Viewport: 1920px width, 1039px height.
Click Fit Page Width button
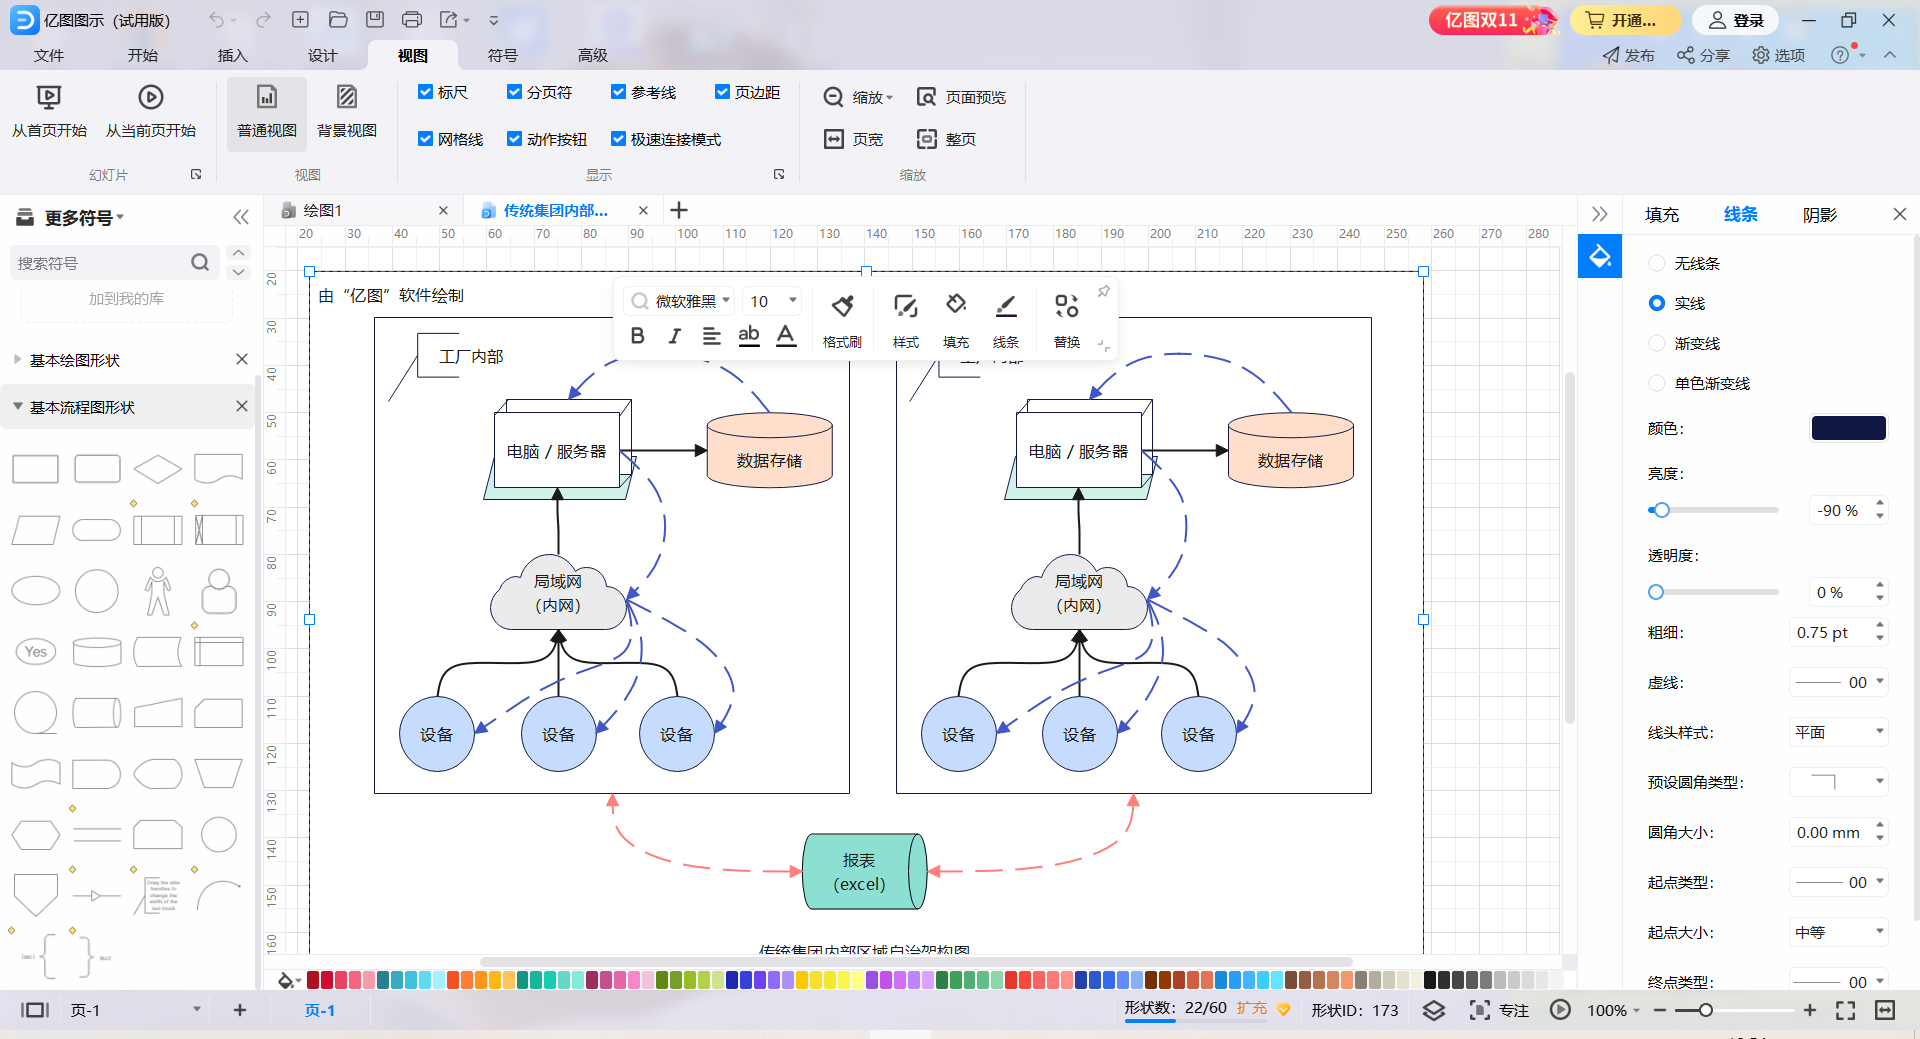[853, 139]
